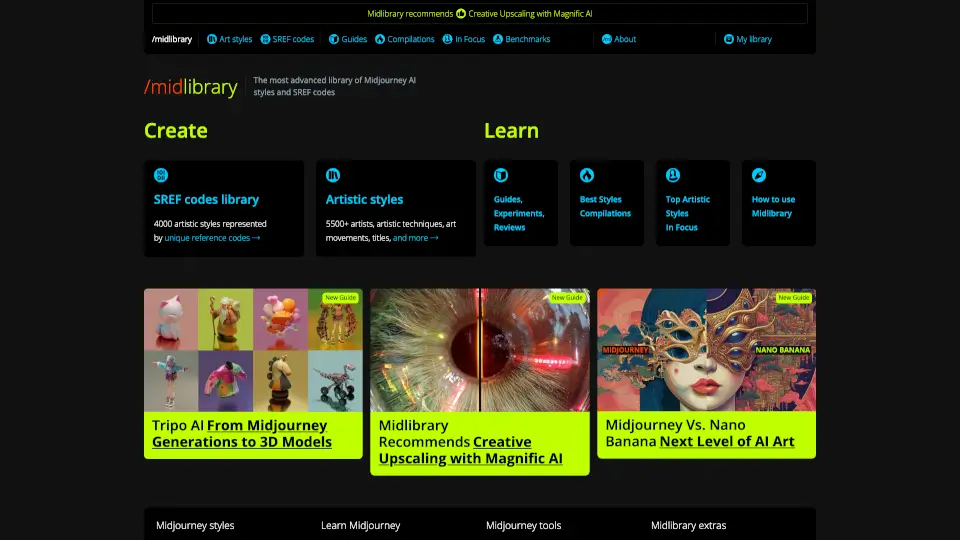Open Creative Upscaling with Magnific AI card title

click(x=470, y=450)
